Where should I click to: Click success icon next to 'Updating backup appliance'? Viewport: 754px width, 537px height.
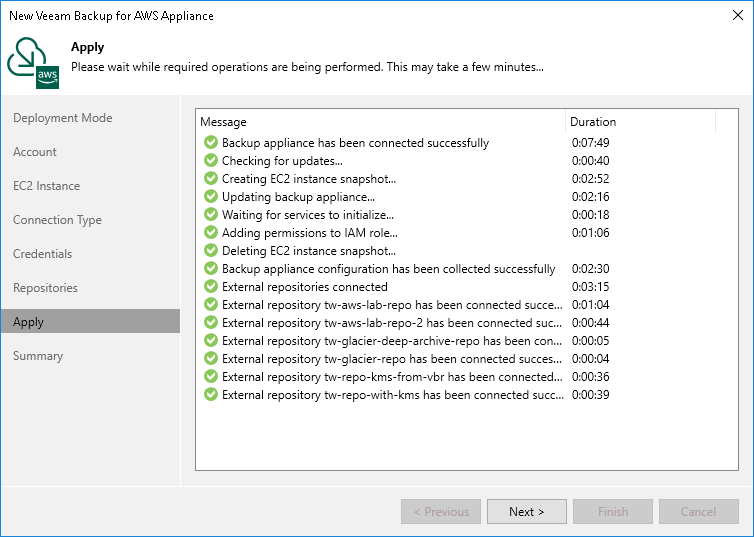pos(210,197)
